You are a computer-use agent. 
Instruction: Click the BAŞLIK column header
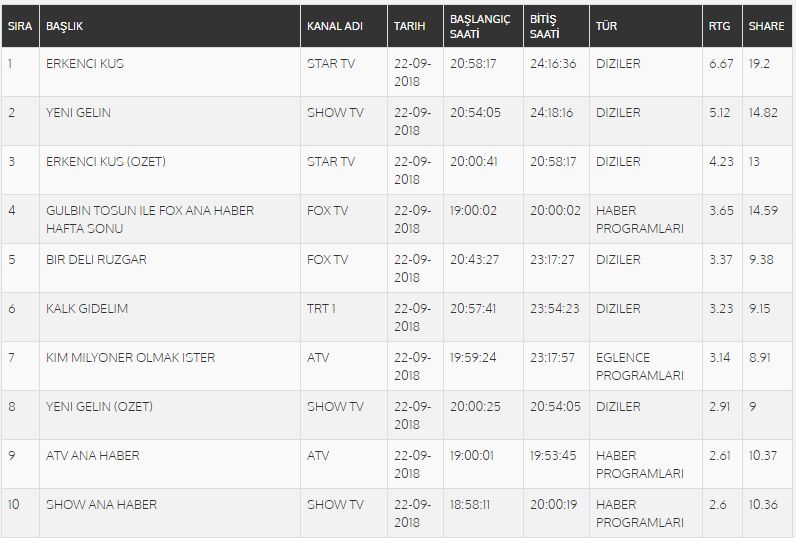coord(64,26)
